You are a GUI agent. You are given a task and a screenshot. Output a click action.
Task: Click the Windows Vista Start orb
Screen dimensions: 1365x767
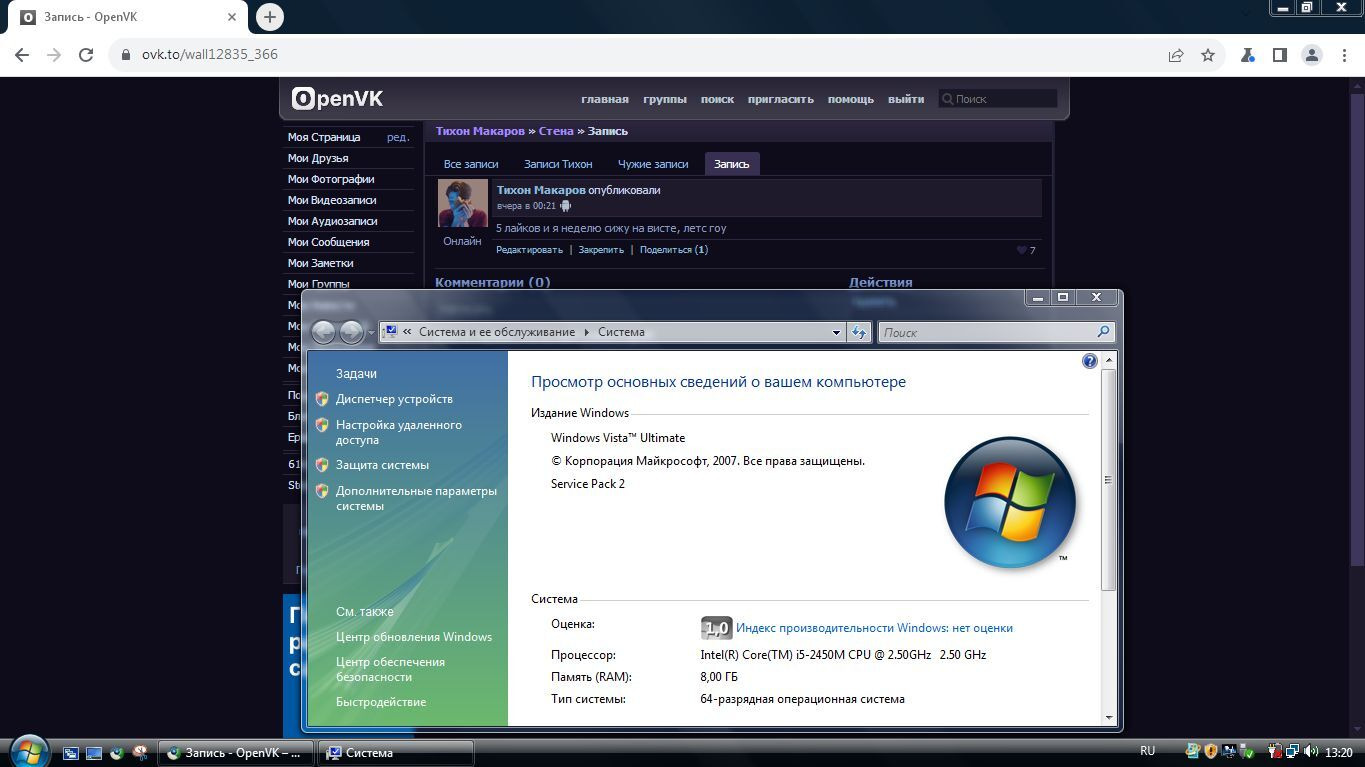pyautogui.click(x=28, y=751)
